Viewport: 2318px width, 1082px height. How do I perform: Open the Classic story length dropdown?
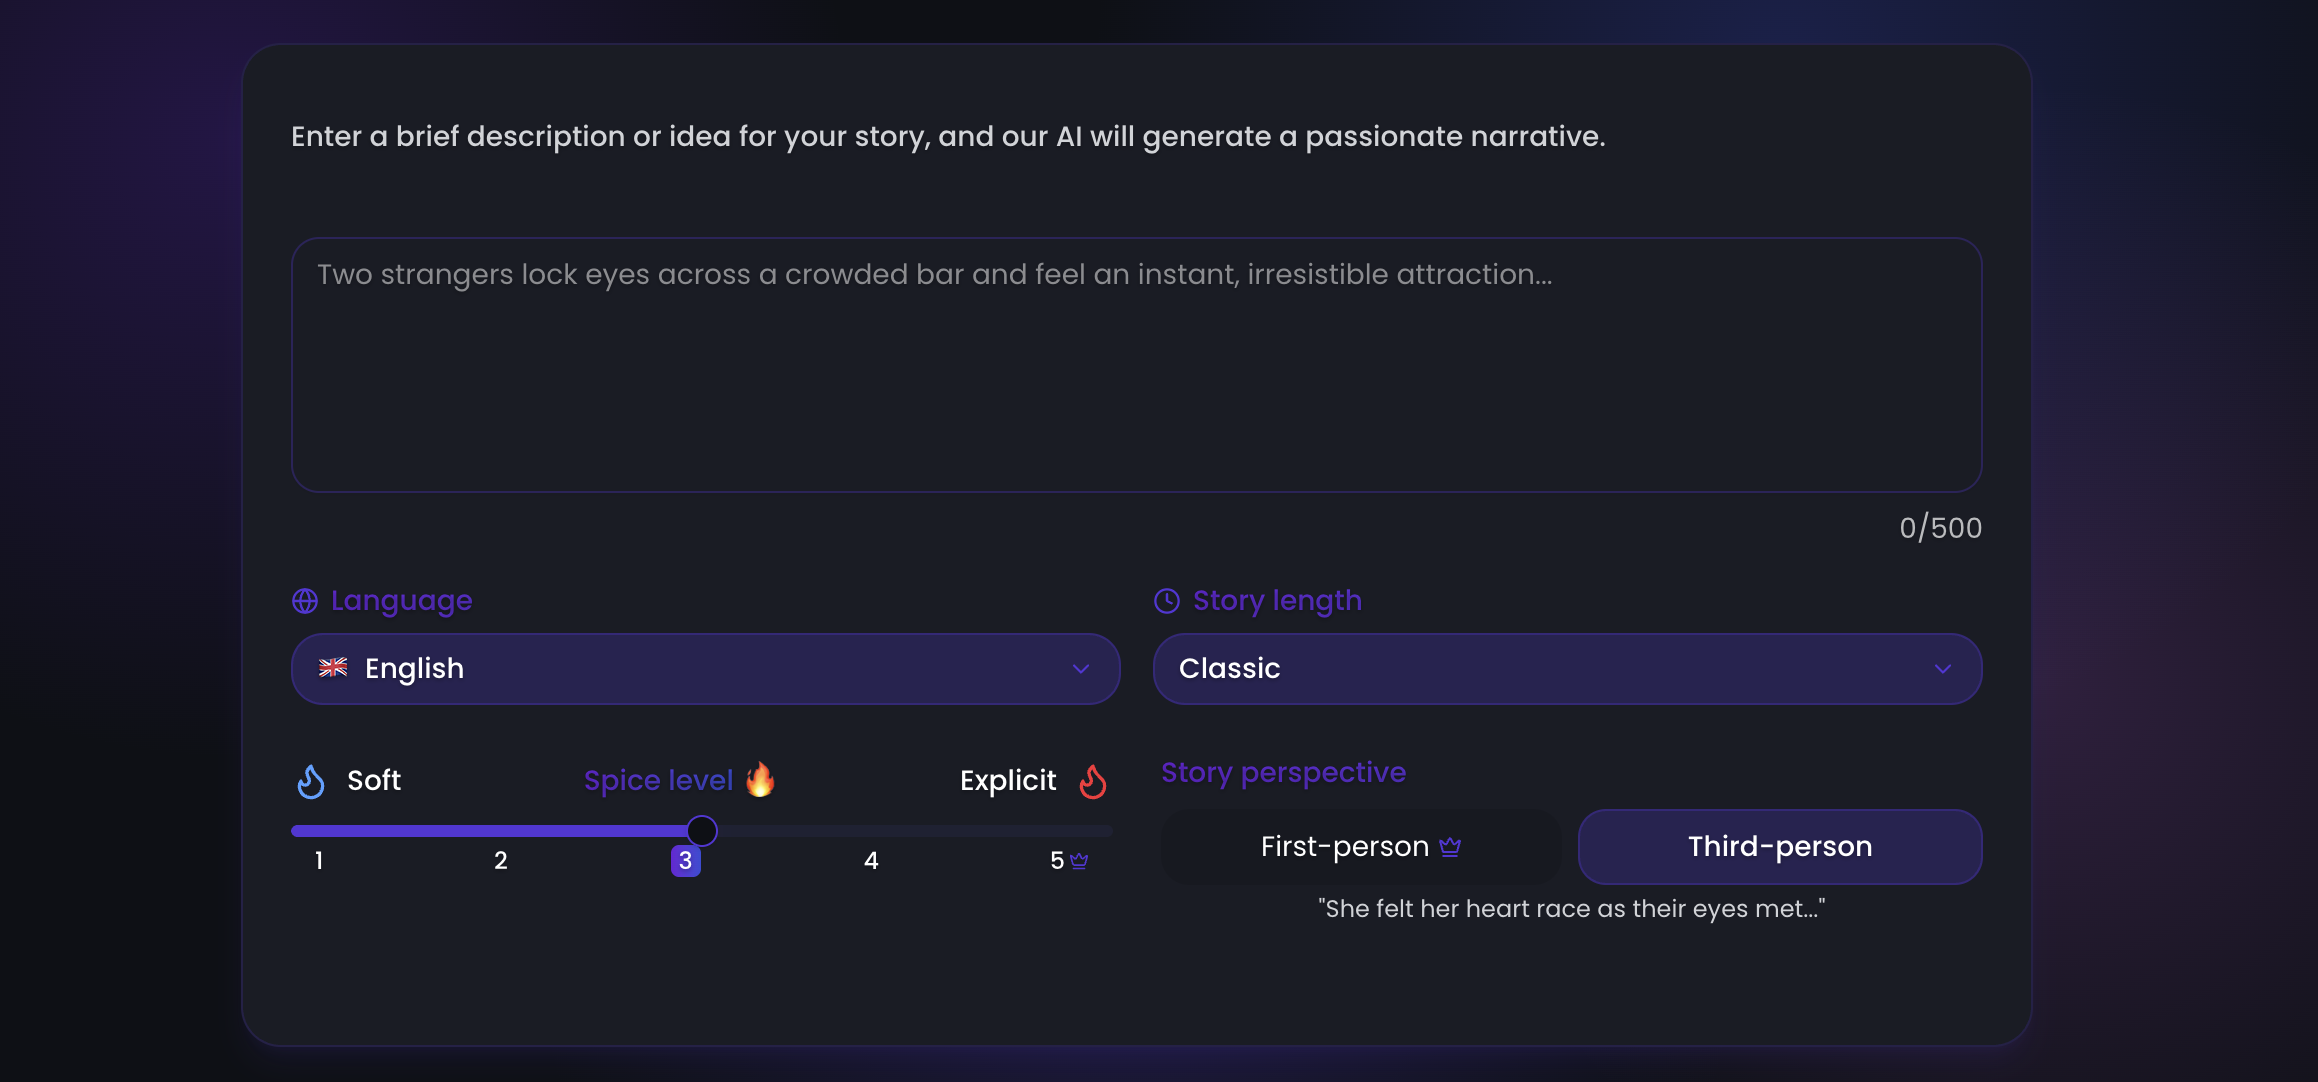pyautogui.click(x=1567, y=669)
